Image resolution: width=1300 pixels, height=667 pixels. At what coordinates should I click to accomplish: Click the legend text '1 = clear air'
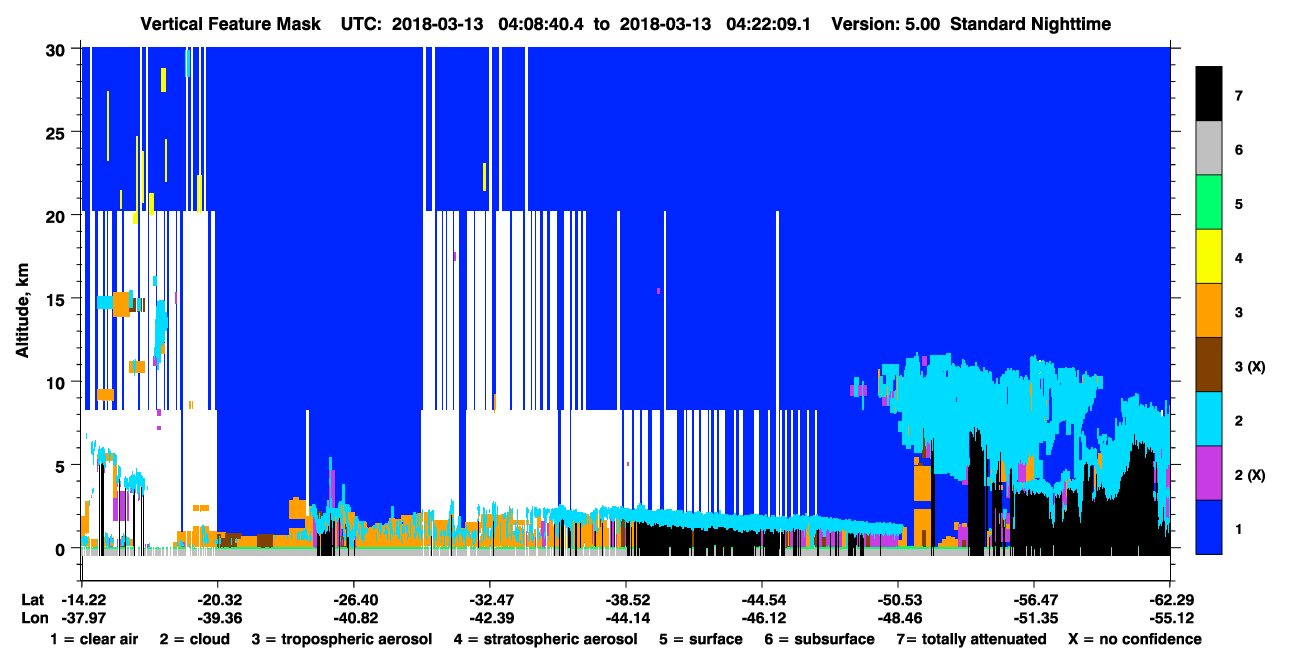[x=94, y=639]
